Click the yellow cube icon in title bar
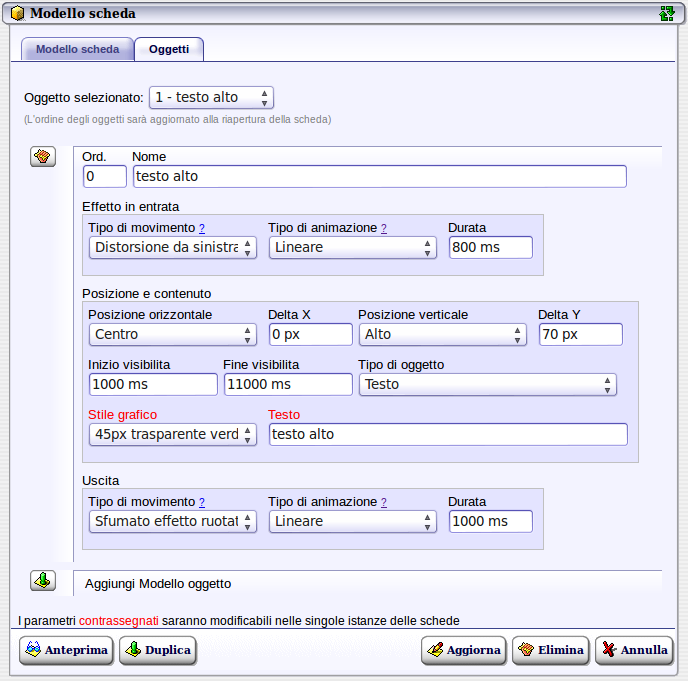 click(17, 14)
